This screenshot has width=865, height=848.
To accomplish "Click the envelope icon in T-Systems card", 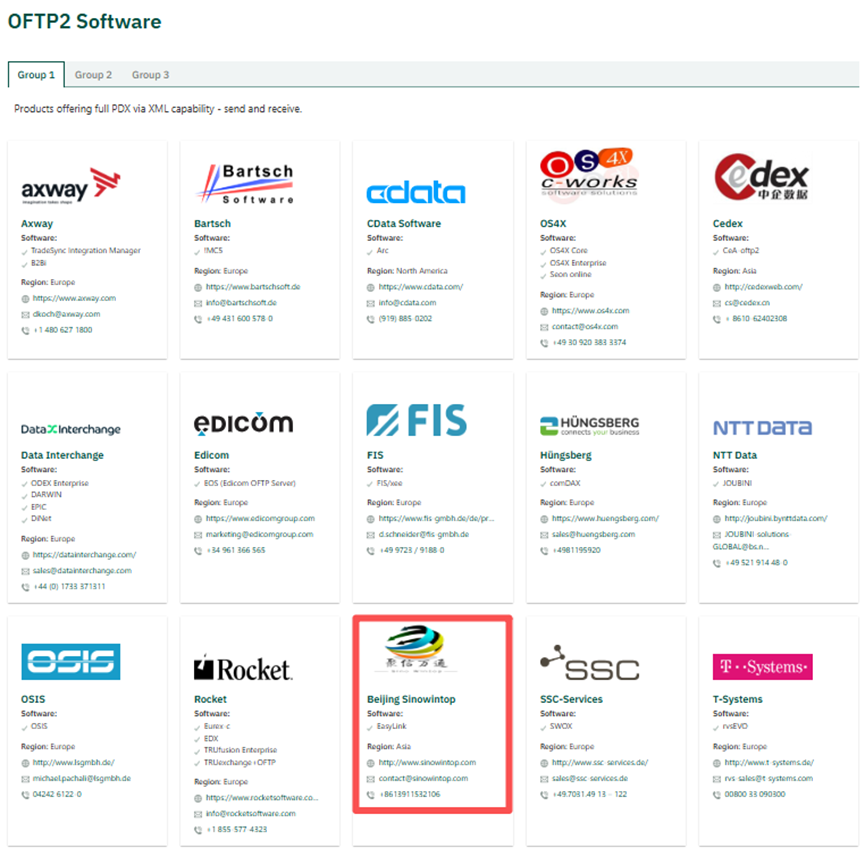I will (x=717, y=779).
